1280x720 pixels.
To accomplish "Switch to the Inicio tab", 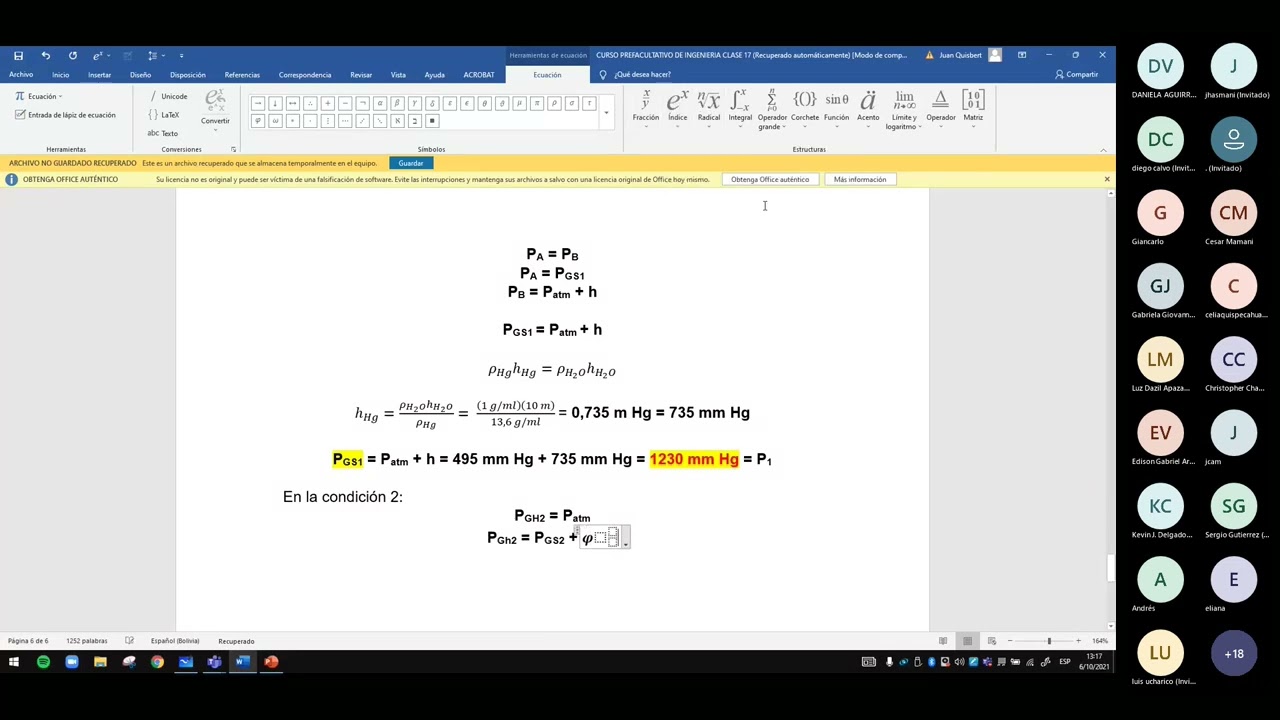I will tap(61, 75).
